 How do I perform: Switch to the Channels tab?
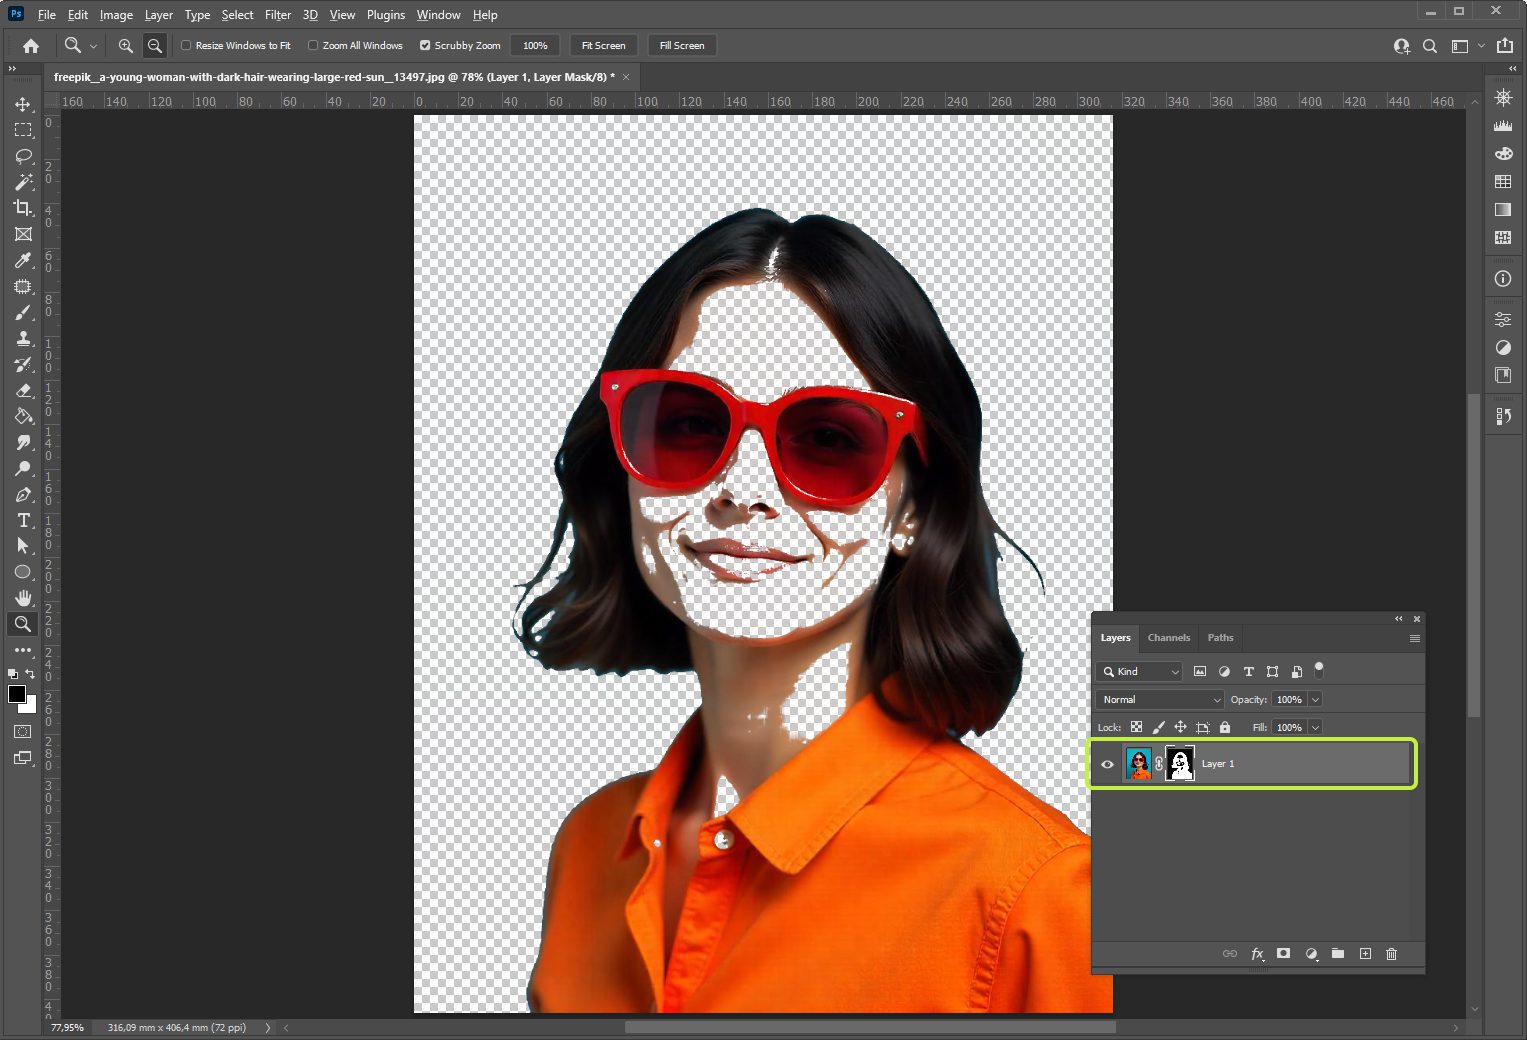[x=1168, y=638]
